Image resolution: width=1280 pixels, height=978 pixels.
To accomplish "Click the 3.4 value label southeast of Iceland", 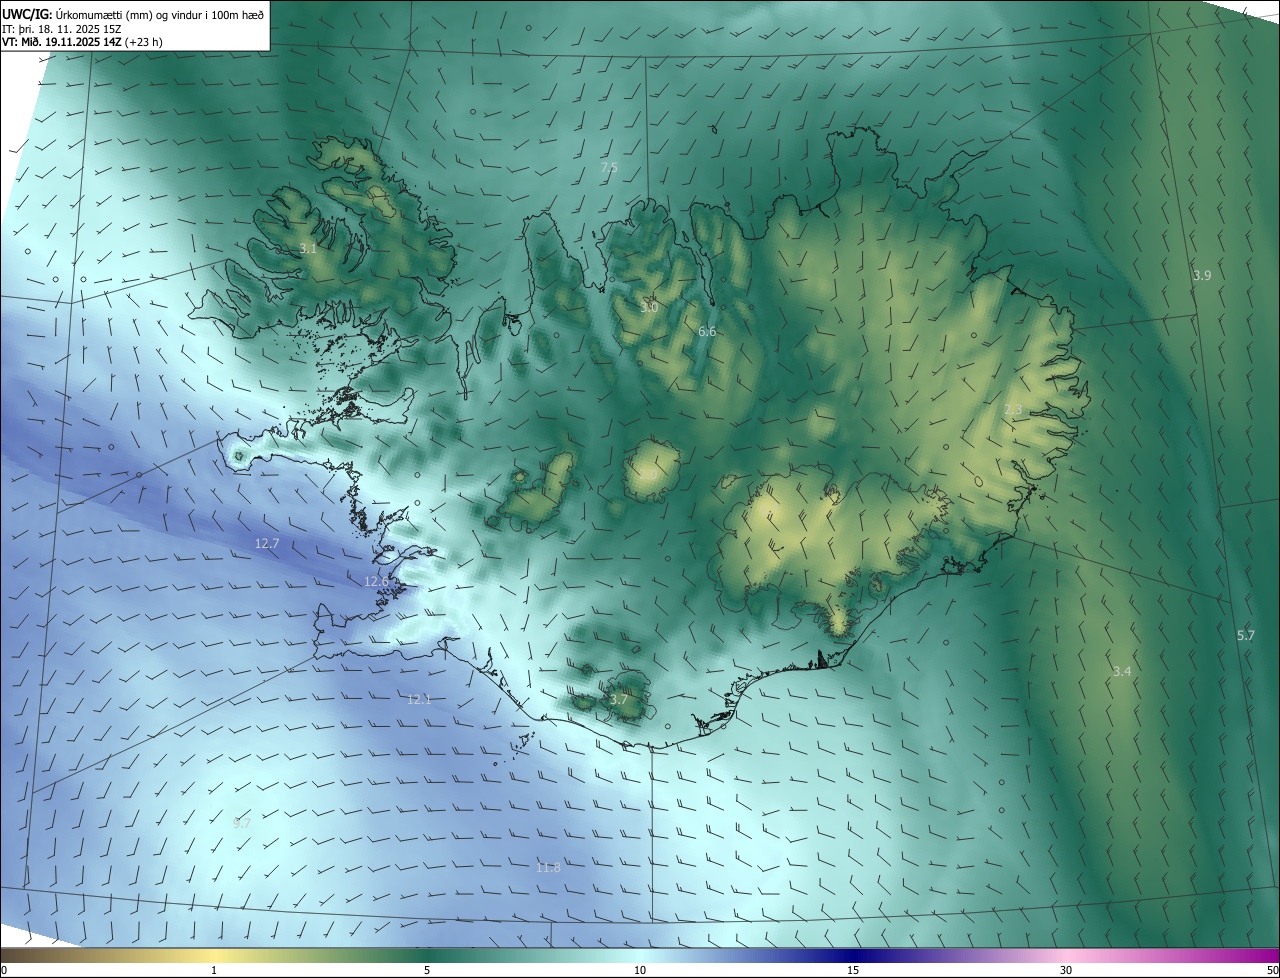I will pyautogui.click(x=1122, y=671).
